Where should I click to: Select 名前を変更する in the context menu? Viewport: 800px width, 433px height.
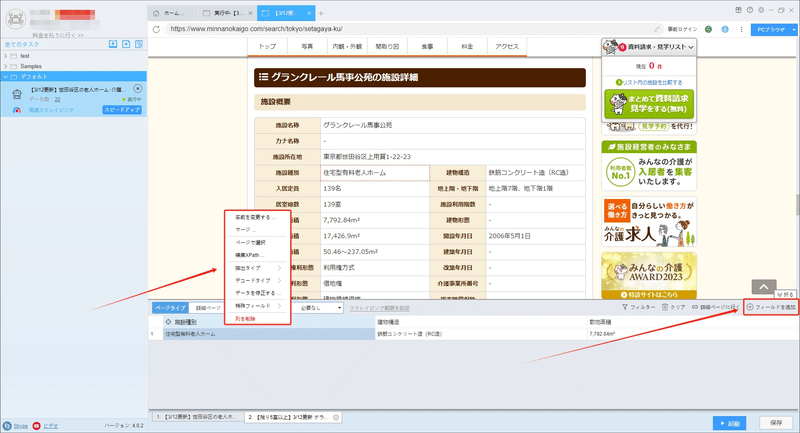coord(257,217)
